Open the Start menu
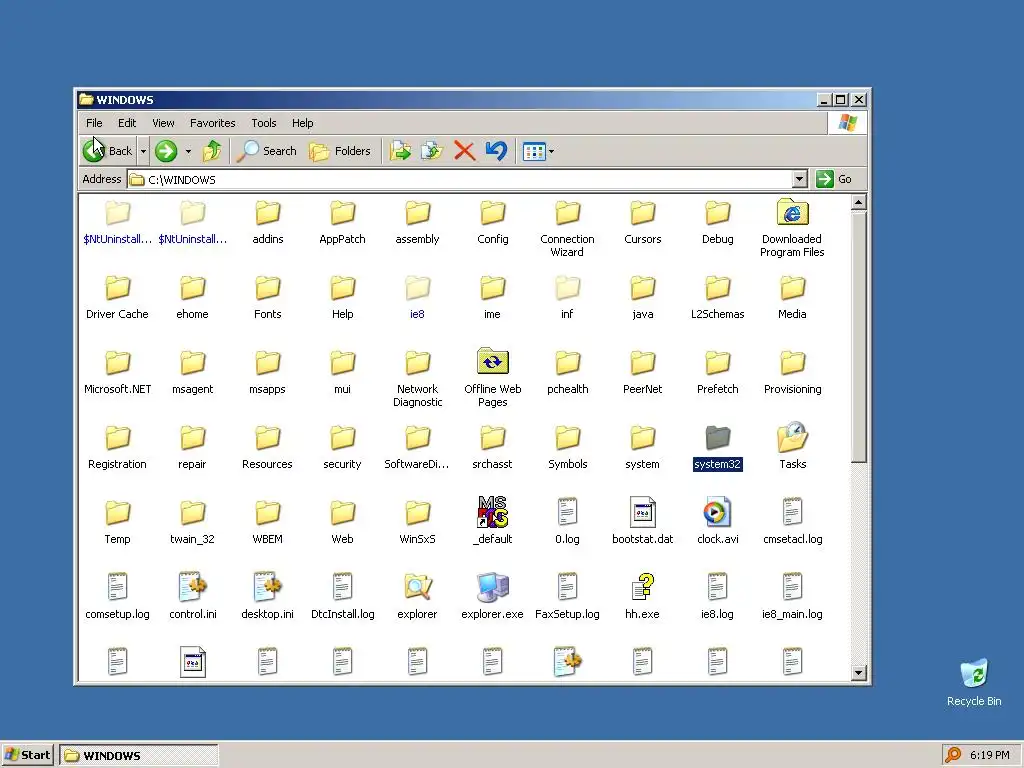Screen dimensions: 1024x768 [x=27, y=755]
